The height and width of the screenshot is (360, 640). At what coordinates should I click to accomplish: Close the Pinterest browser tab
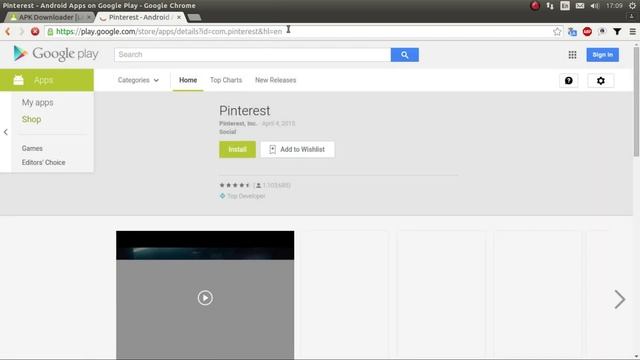click(179, 17)
